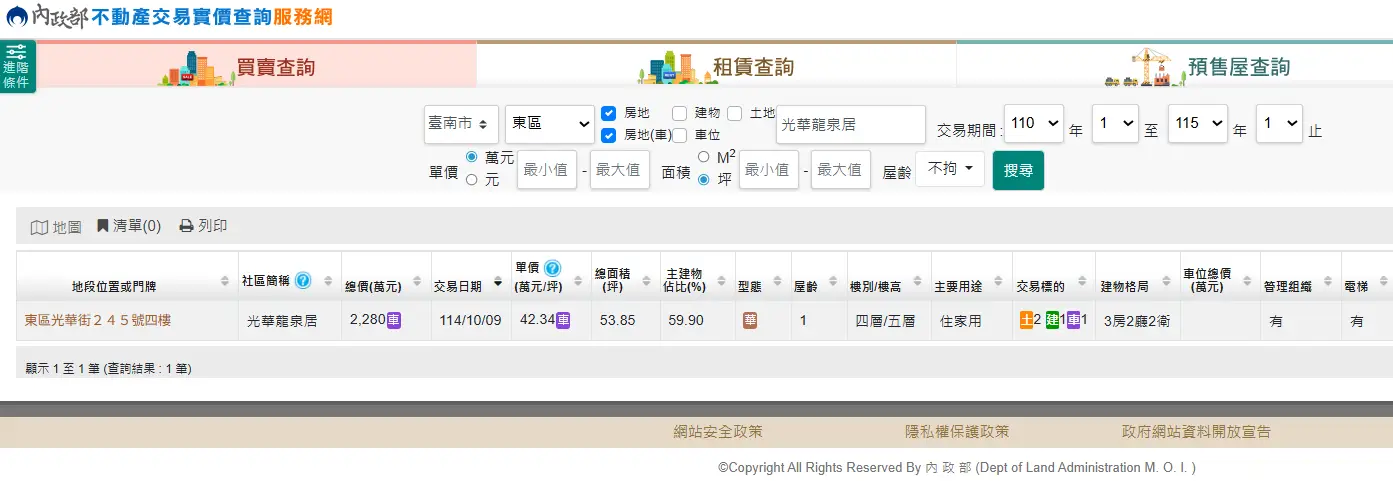Select the M² area radio button
The image size is (1393, 481).
704,157
